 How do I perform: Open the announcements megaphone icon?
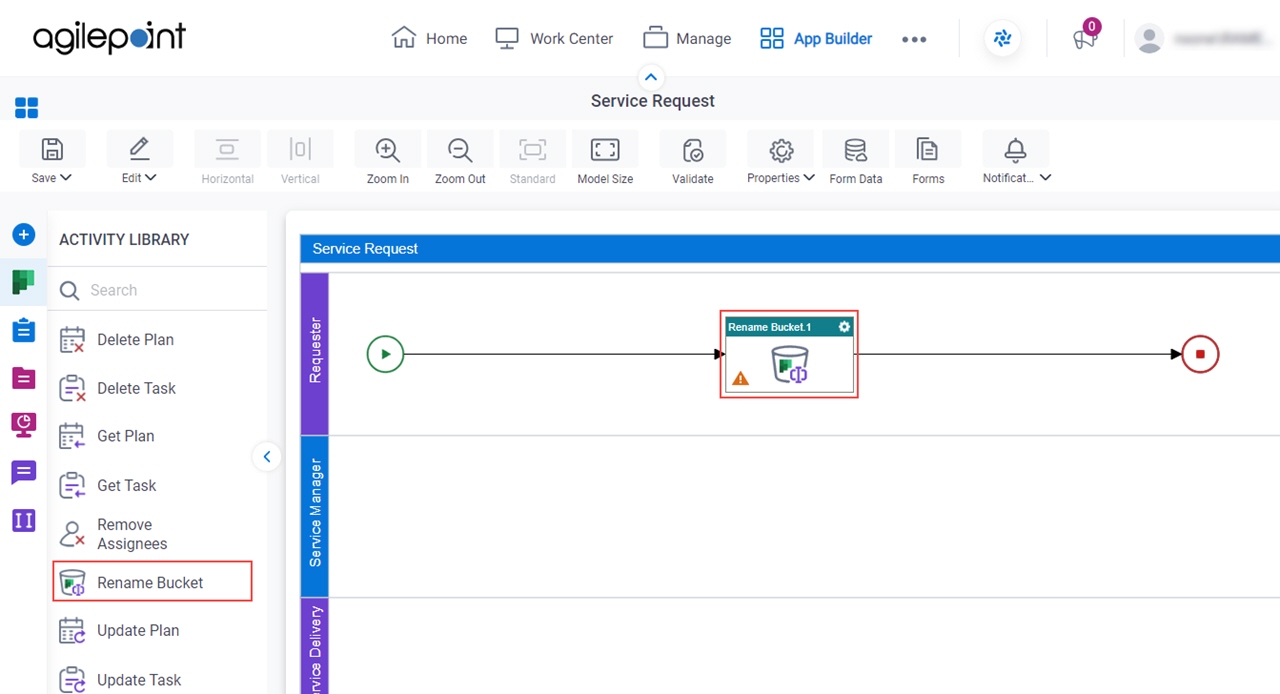pos(1085,38)
